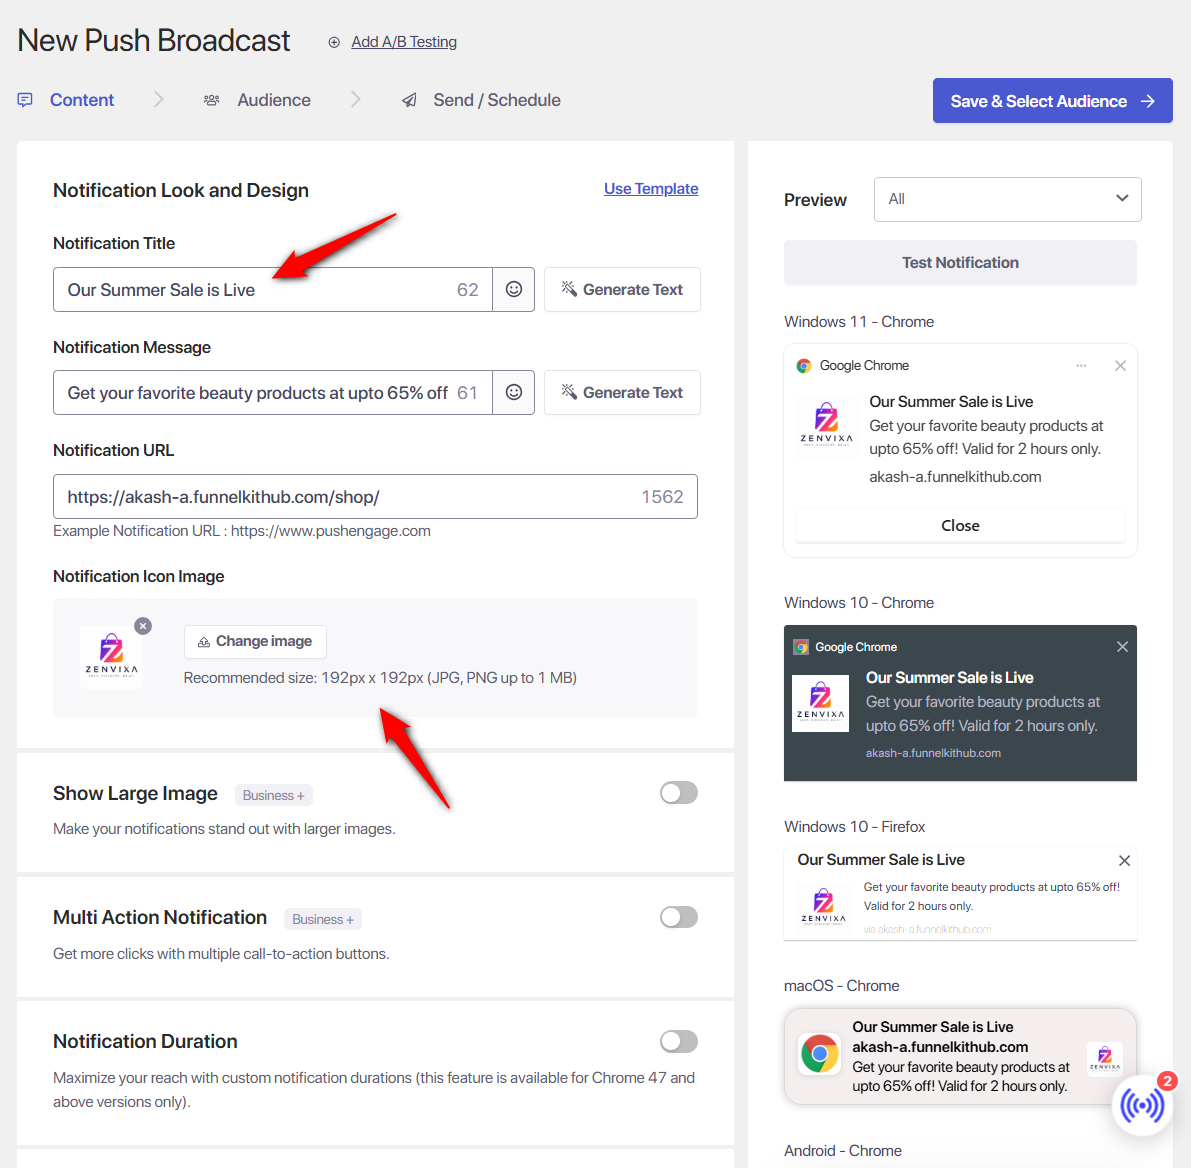The height and width of the screenshot is (1168, 1191).
Task: Click the upload icon in Change image
Action: (x=204, y=642)
